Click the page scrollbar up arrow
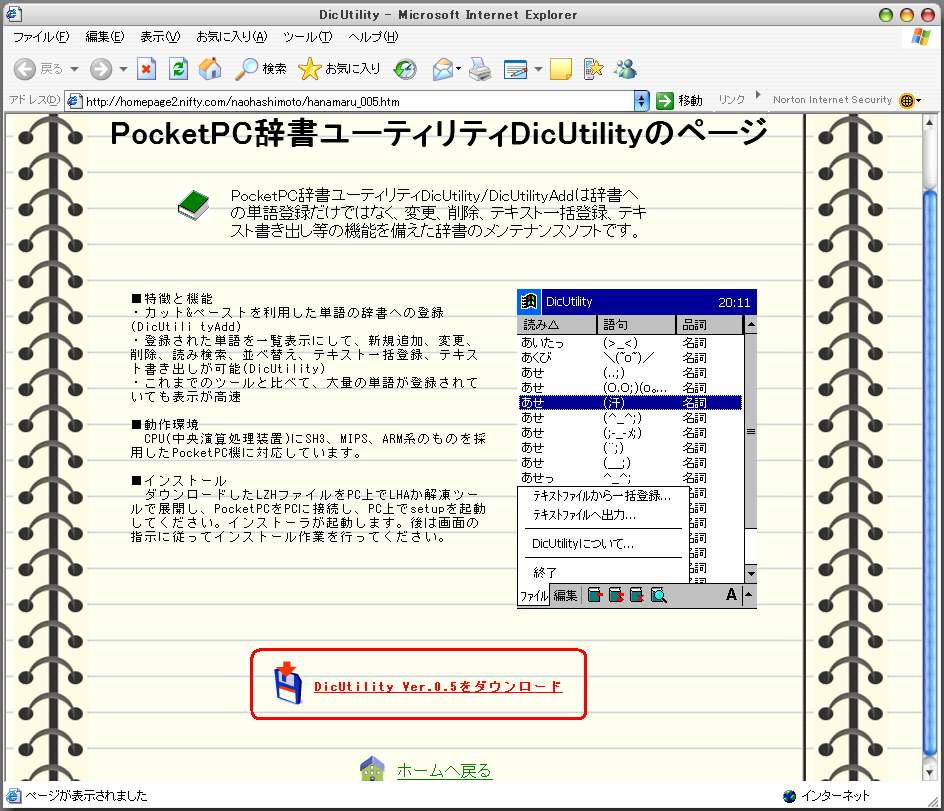The height and width of the screenshot is (811, 944). 930,123
